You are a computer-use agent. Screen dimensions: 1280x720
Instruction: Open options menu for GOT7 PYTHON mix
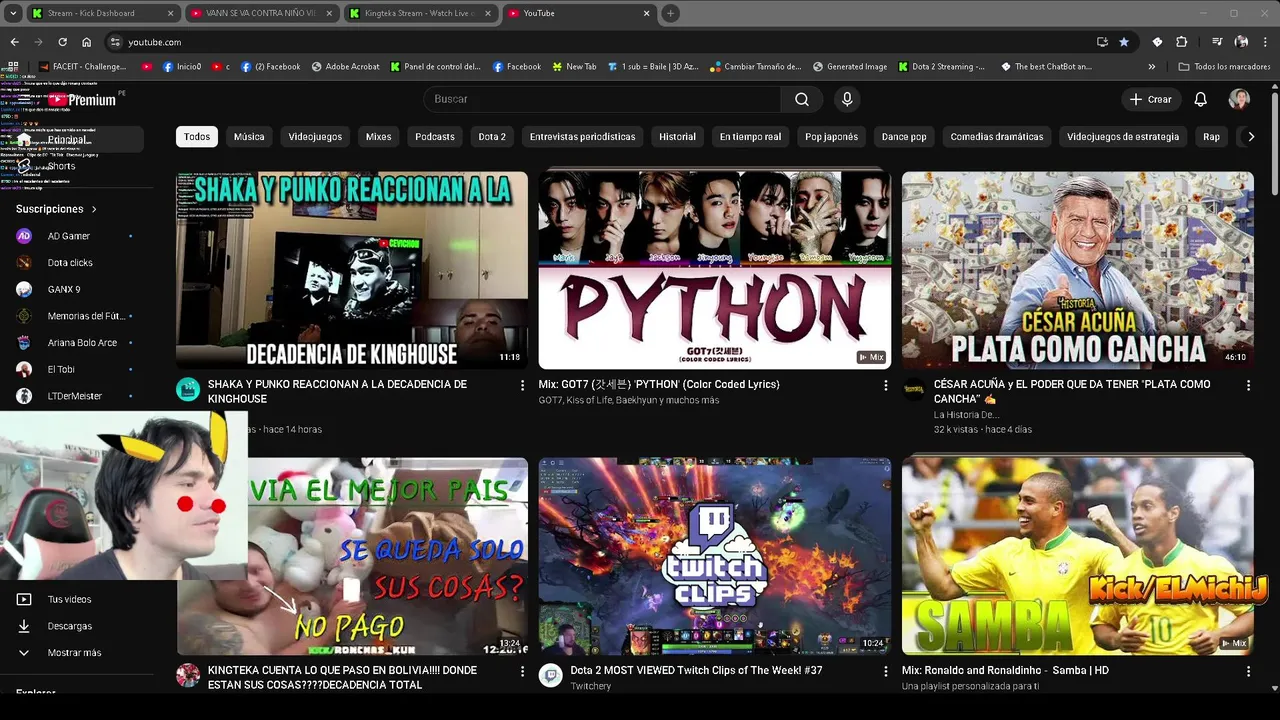(885, 385)
